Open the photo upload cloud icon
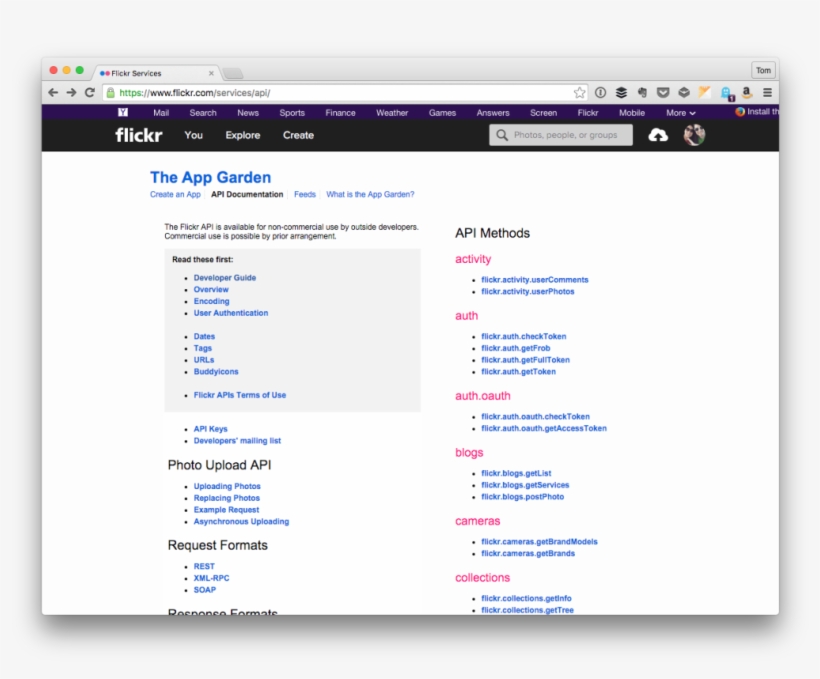820x679 pixels. [x=659, y=135]
